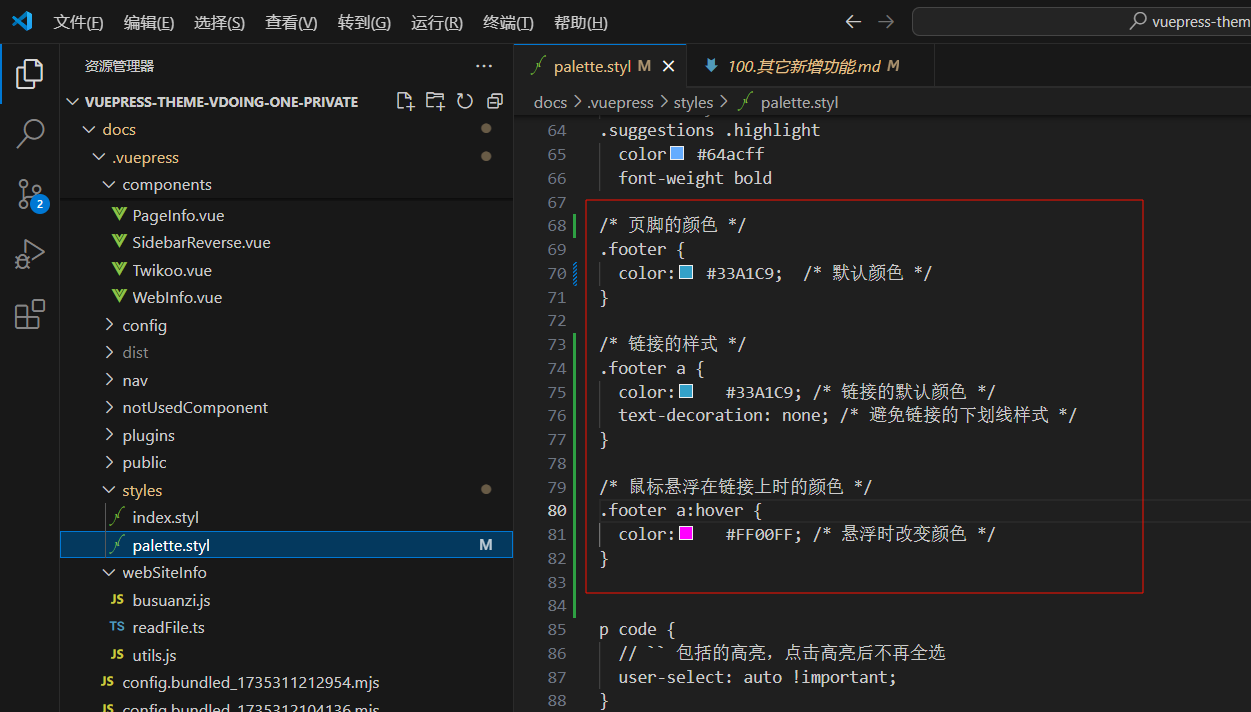Click the New Folder icon in explorer
Screen dimensions: 1251x712
coord(435,101)
